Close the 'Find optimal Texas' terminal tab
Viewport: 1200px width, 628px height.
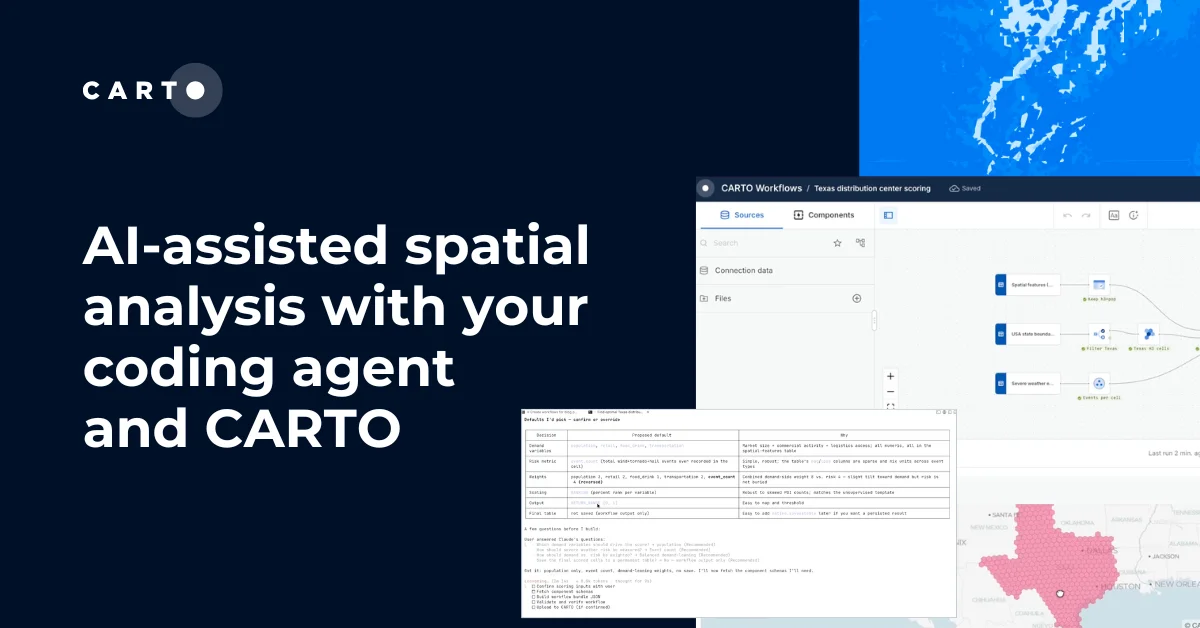[647, 412]
